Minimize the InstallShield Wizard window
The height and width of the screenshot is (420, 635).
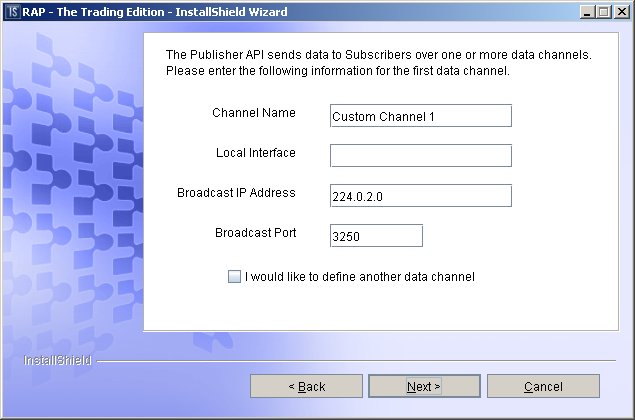[x=587, y=12]
